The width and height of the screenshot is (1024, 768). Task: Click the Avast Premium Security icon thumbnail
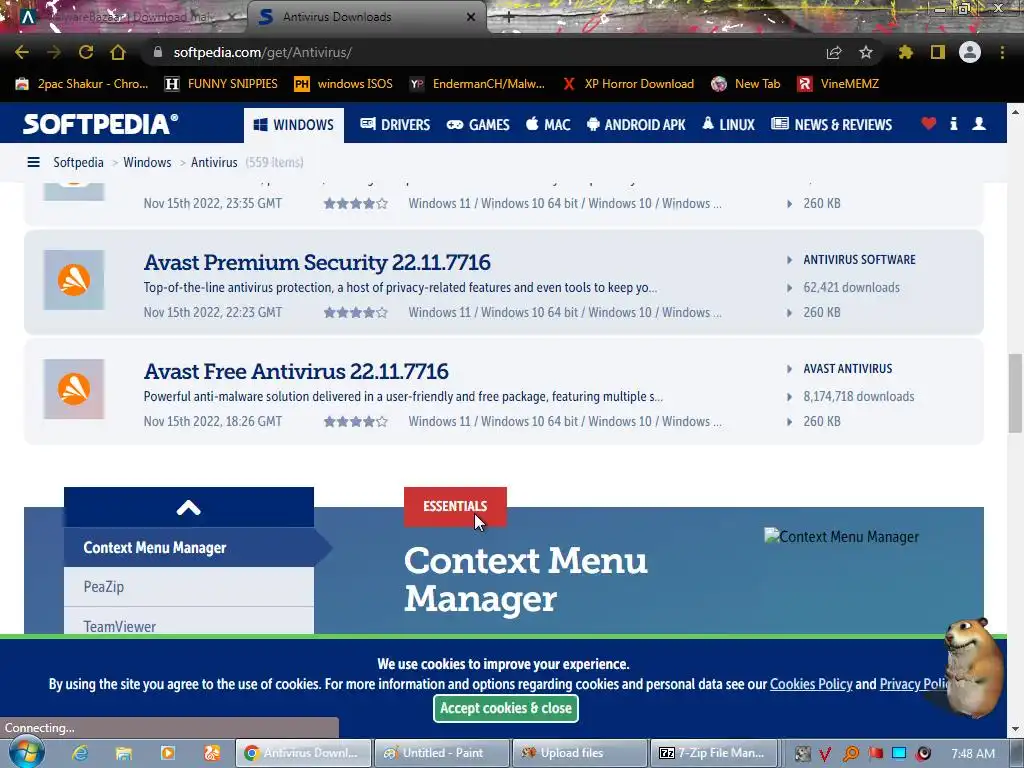pyautogui.click(x=74, y=280)
